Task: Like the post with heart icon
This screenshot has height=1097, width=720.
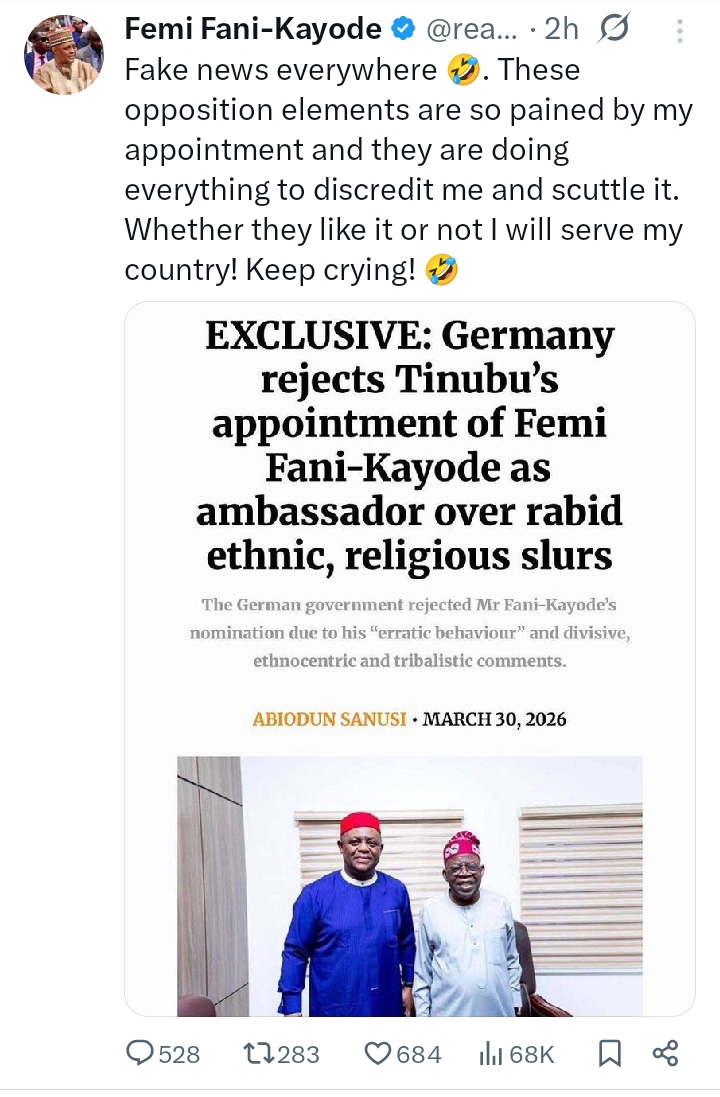Action: coord(377,1053)
